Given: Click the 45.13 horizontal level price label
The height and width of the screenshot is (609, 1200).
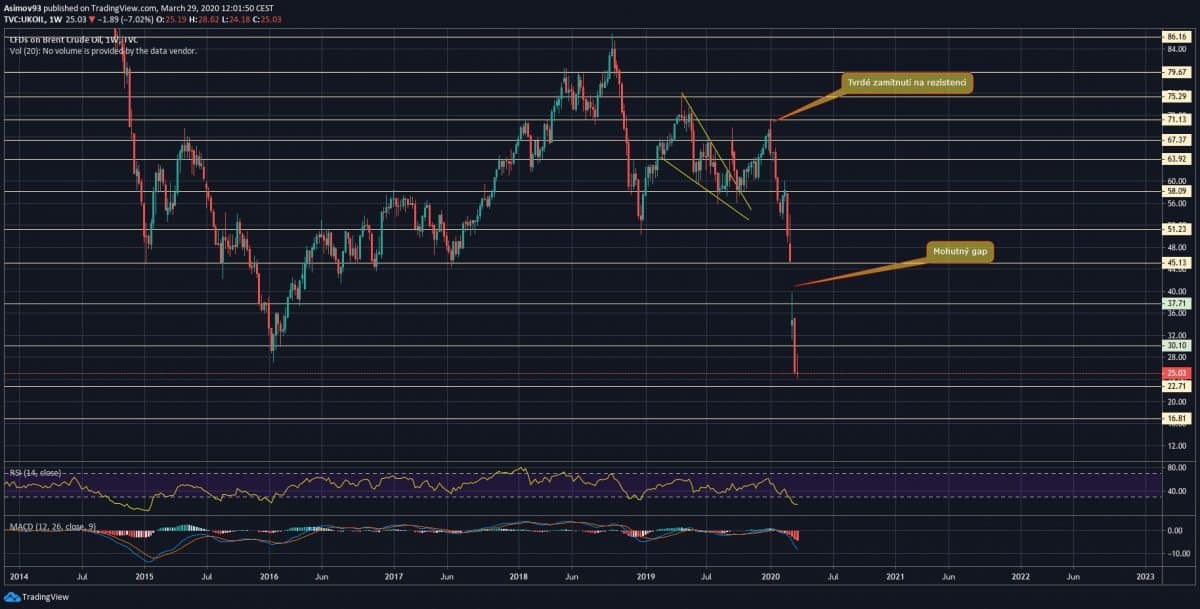Looking at the screenshot, I should tap(1174, 263).
